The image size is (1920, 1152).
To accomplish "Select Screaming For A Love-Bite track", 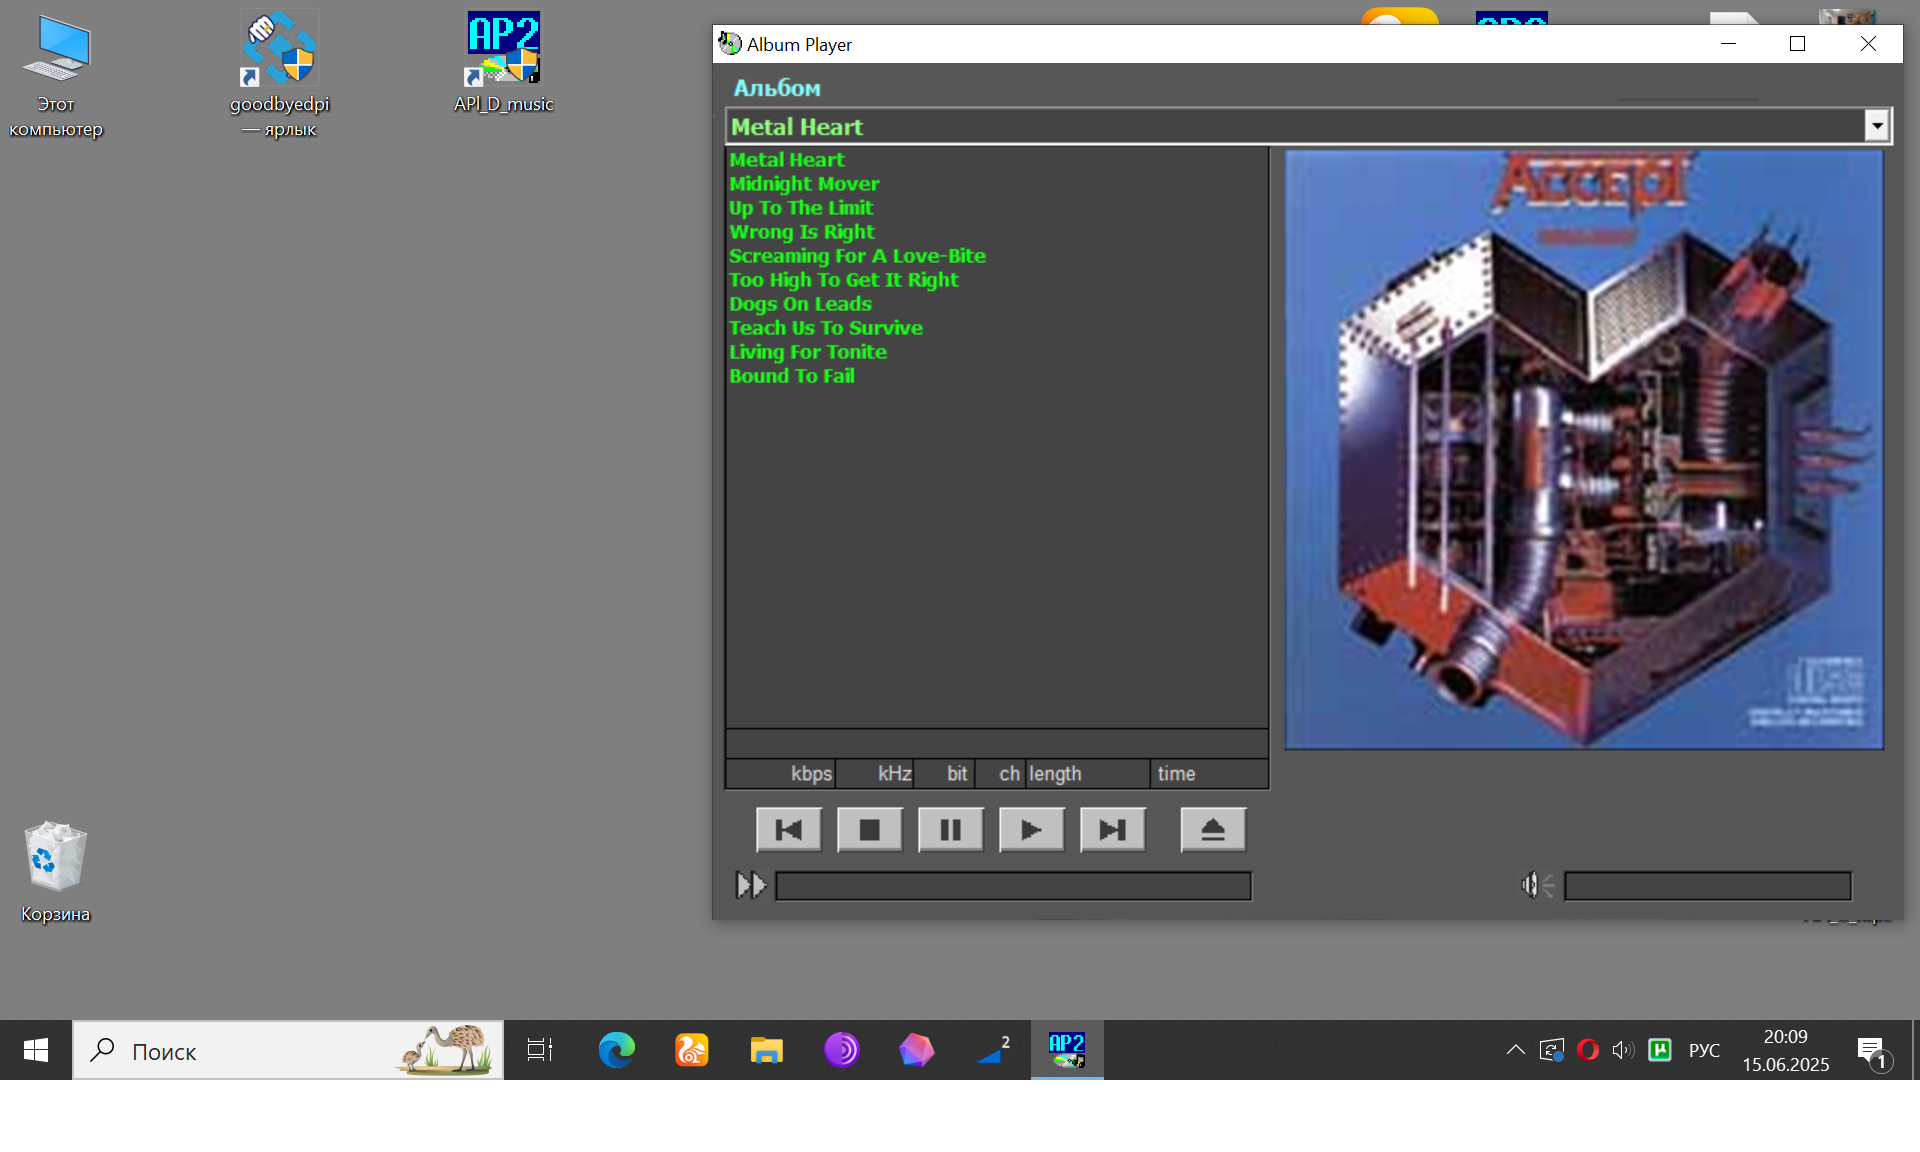I will tap(857, 256).
